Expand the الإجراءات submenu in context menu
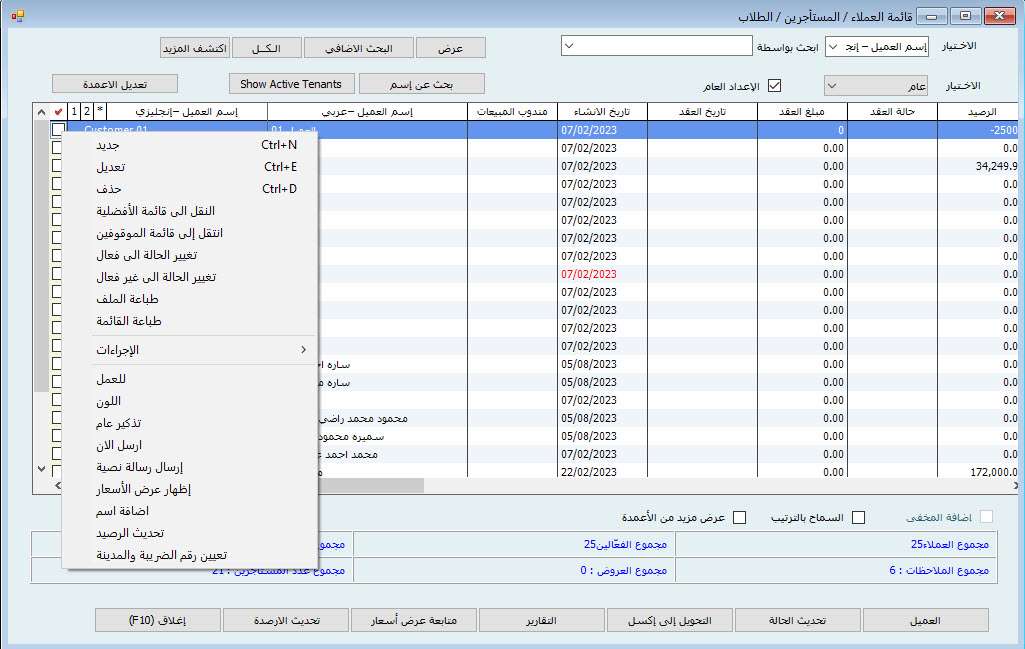Screen dimensions: 1025x649 coord(190,350)
